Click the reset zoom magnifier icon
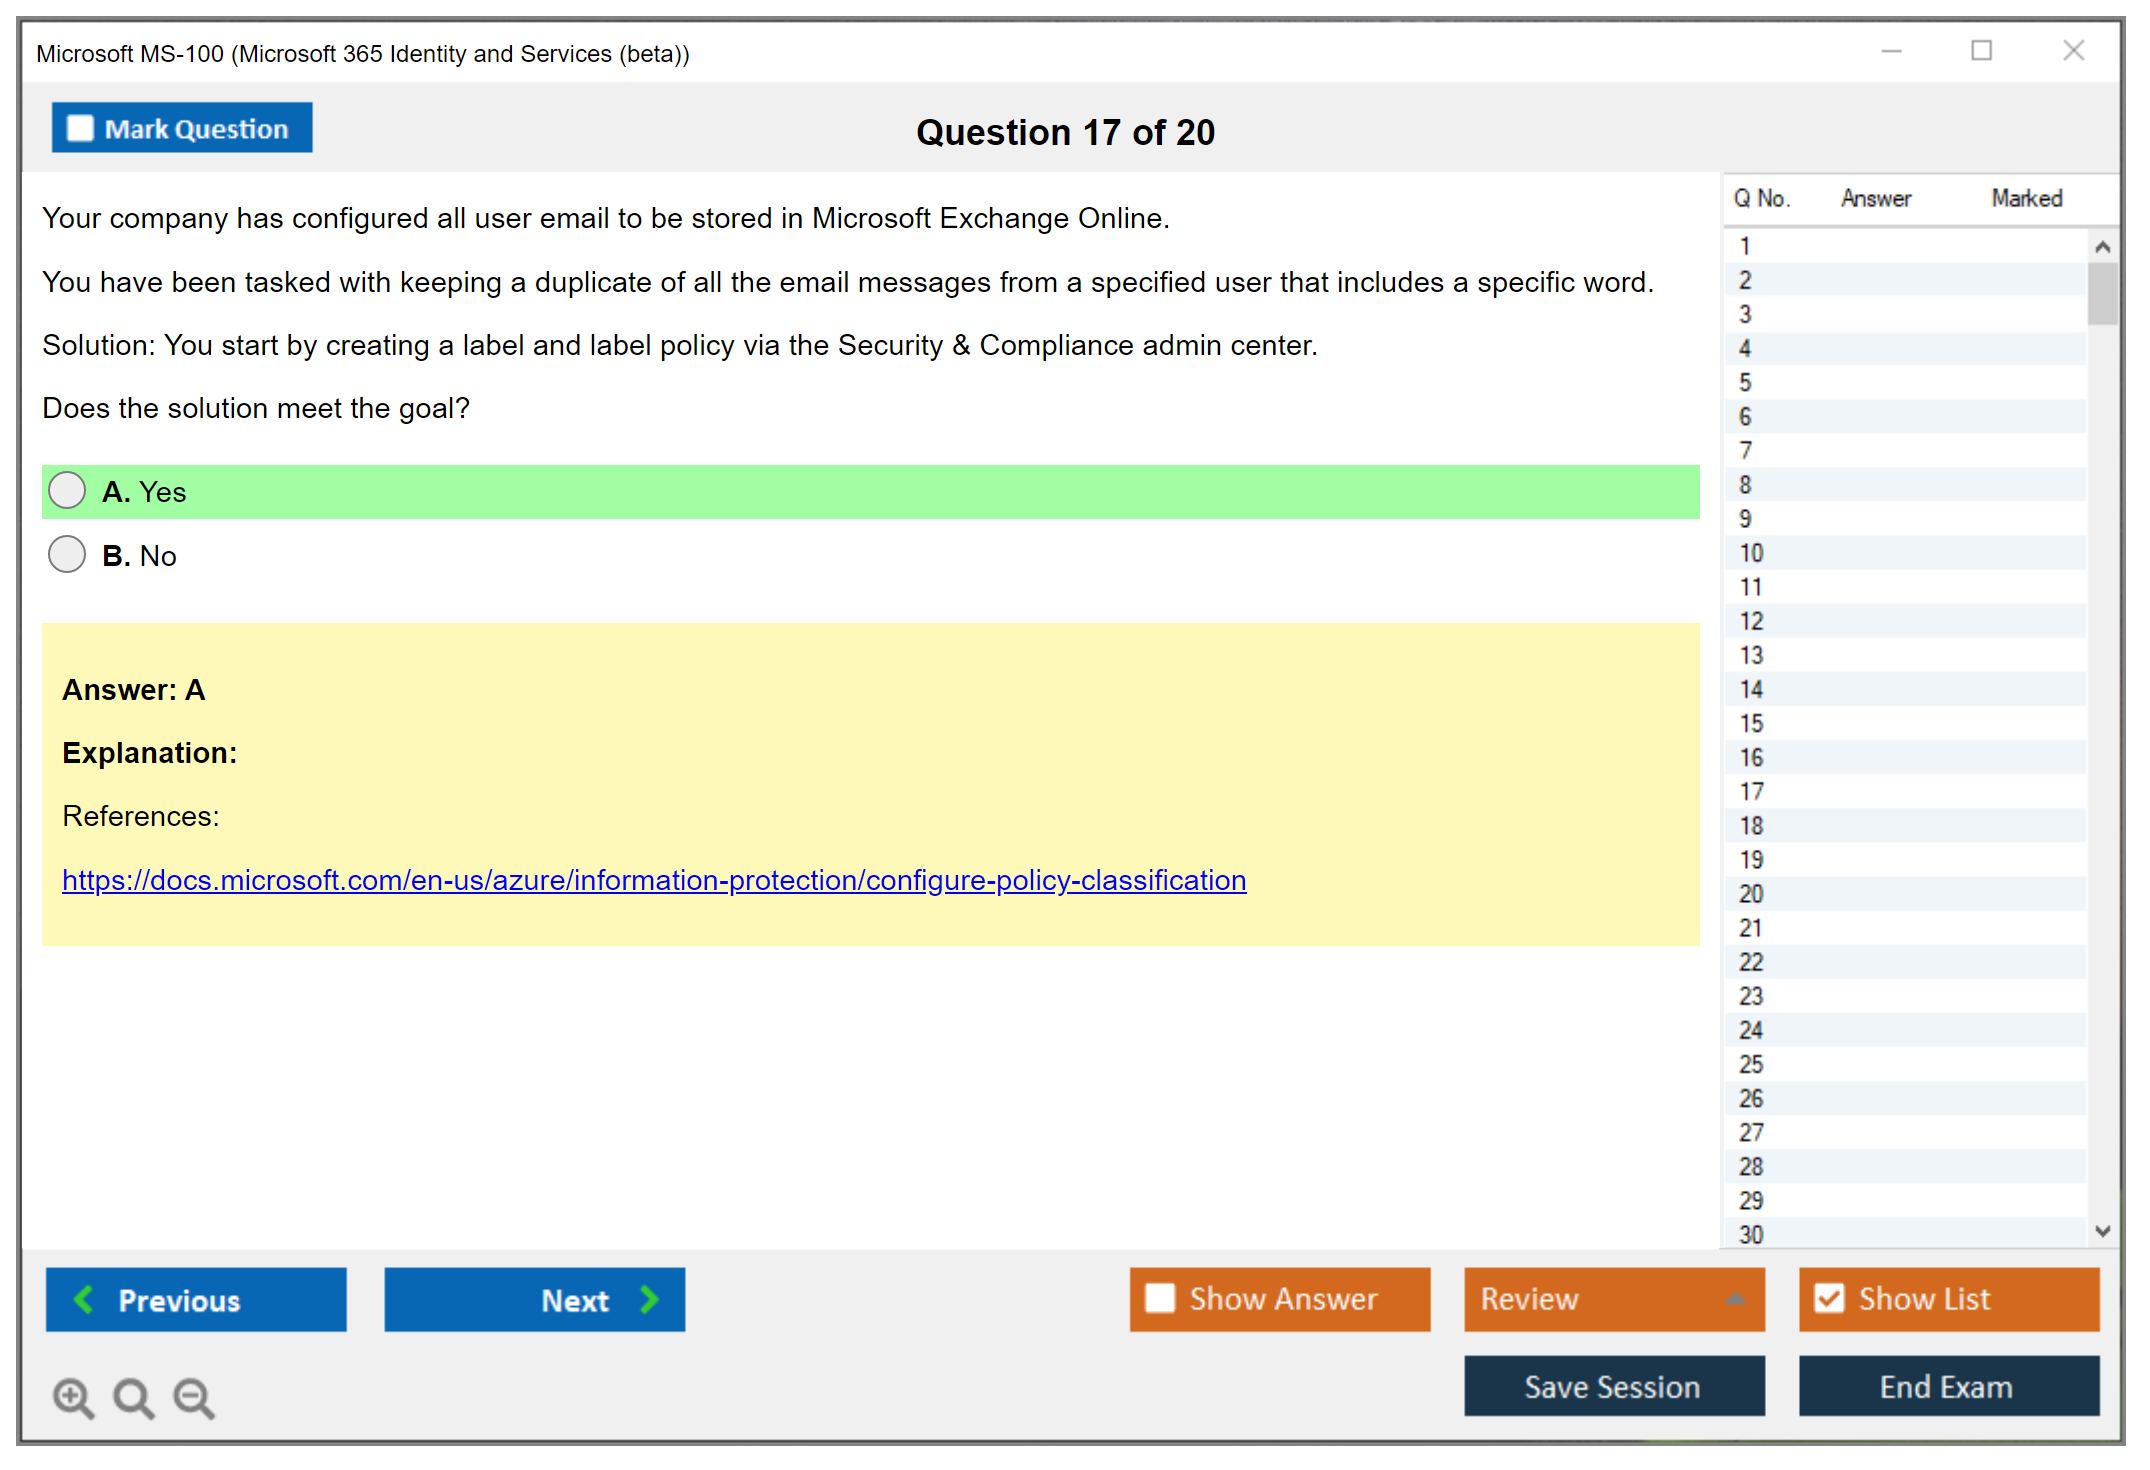 tap(133, 1397)
